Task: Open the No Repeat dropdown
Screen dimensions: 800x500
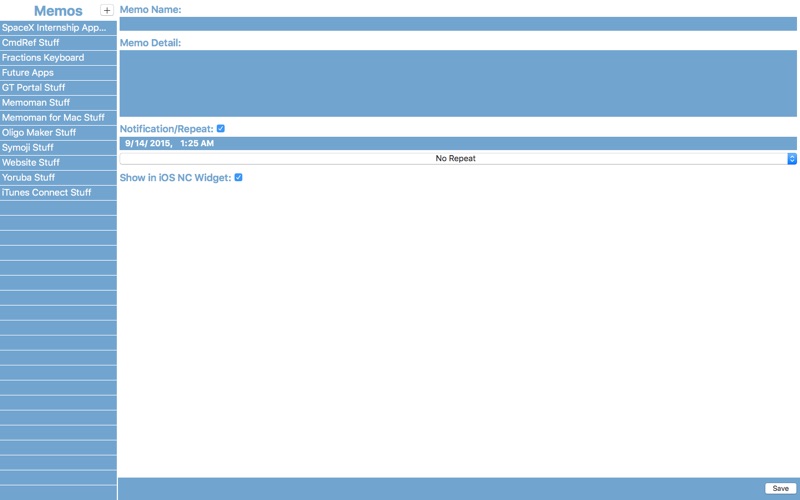Action: point(458,159)
